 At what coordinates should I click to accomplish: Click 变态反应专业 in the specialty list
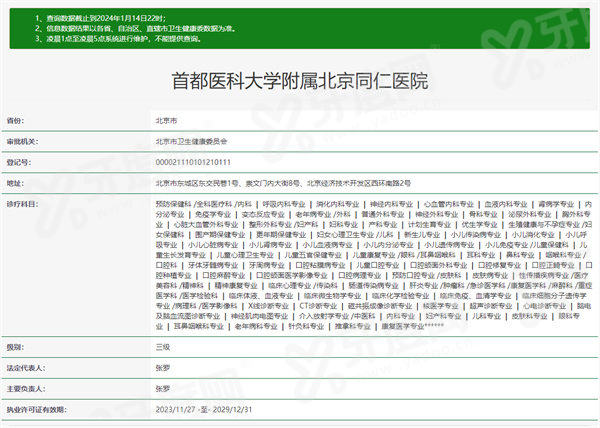(263, 214)
